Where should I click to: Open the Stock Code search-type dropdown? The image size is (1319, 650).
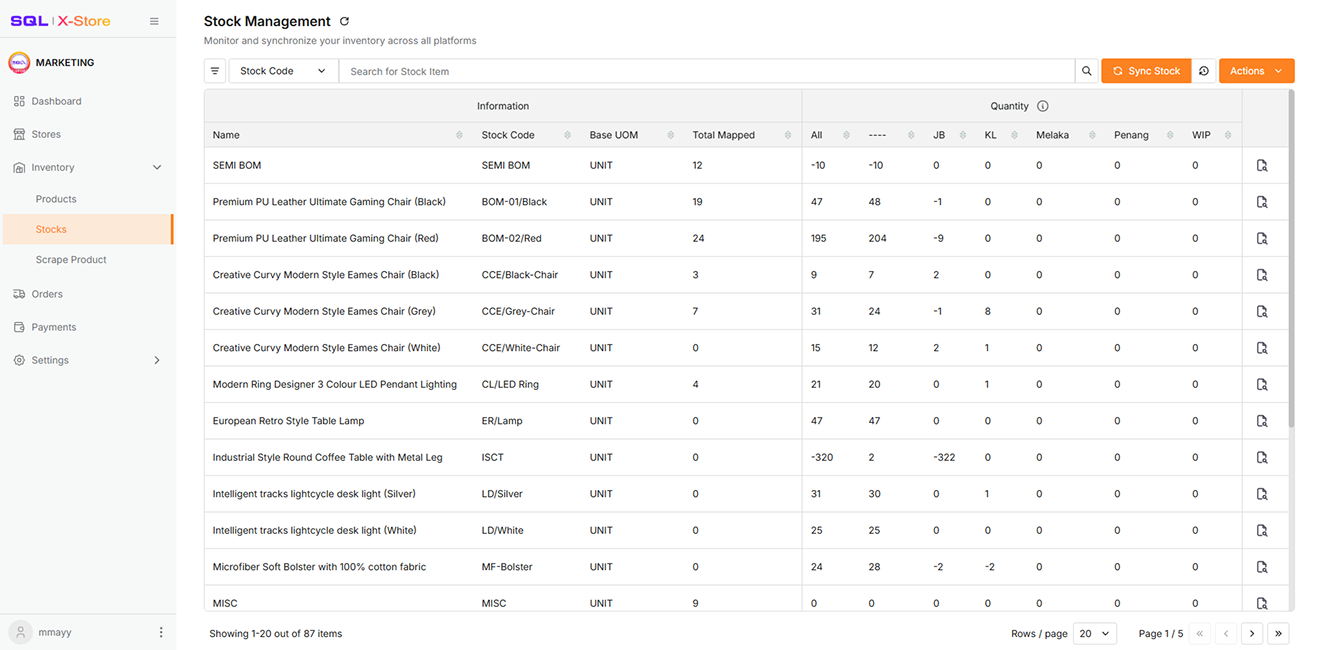coord(283,71)
